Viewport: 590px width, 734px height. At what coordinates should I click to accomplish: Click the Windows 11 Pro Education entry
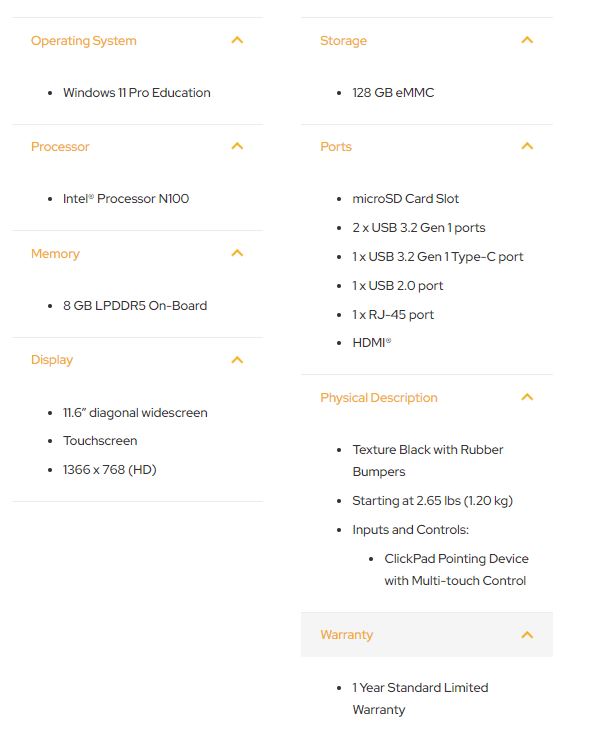tap(137, 93)
